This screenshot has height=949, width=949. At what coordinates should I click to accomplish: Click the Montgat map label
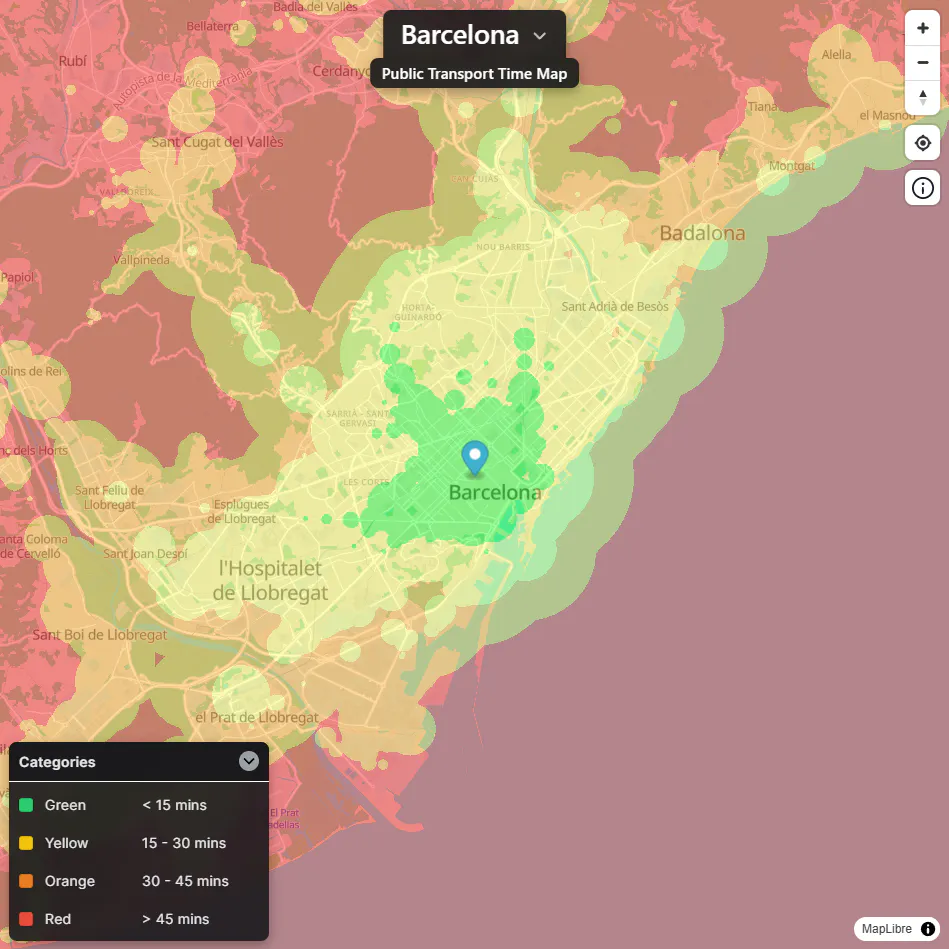click(792, 166)
